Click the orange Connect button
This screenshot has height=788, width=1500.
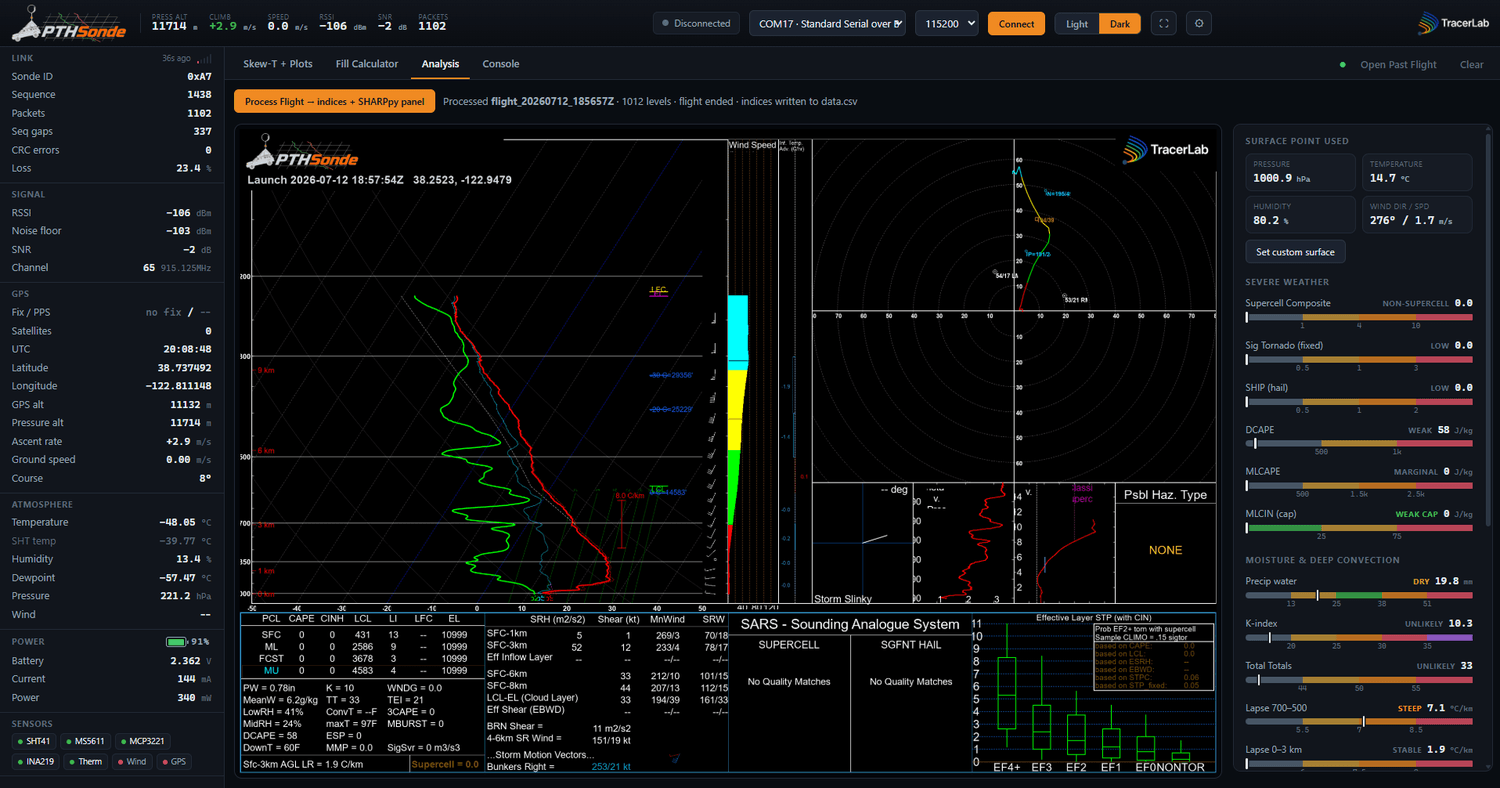(1016, 24)
